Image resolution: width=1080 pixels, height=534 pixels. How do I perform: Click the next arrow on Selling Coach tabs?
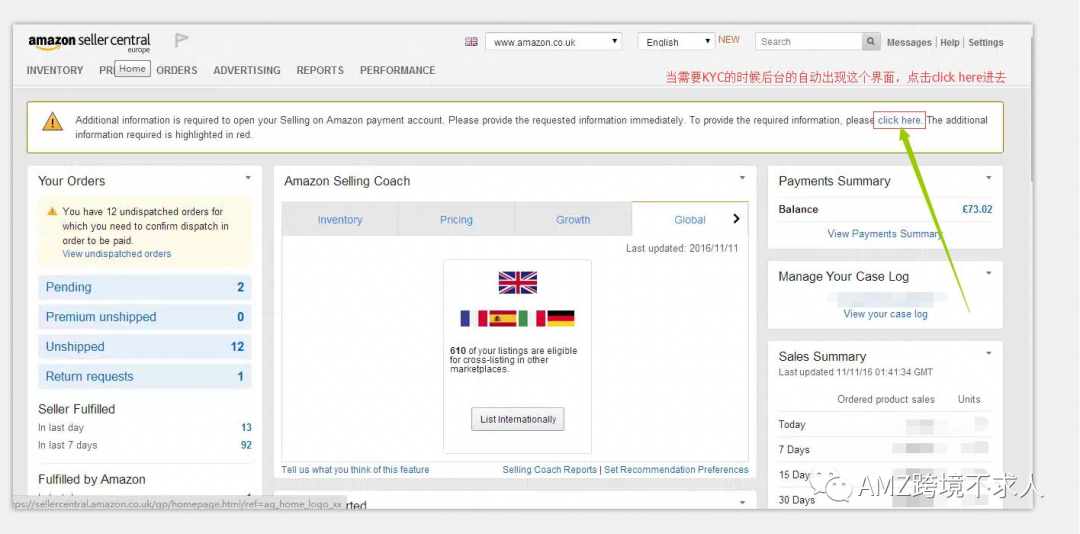(x=736, y=218)
